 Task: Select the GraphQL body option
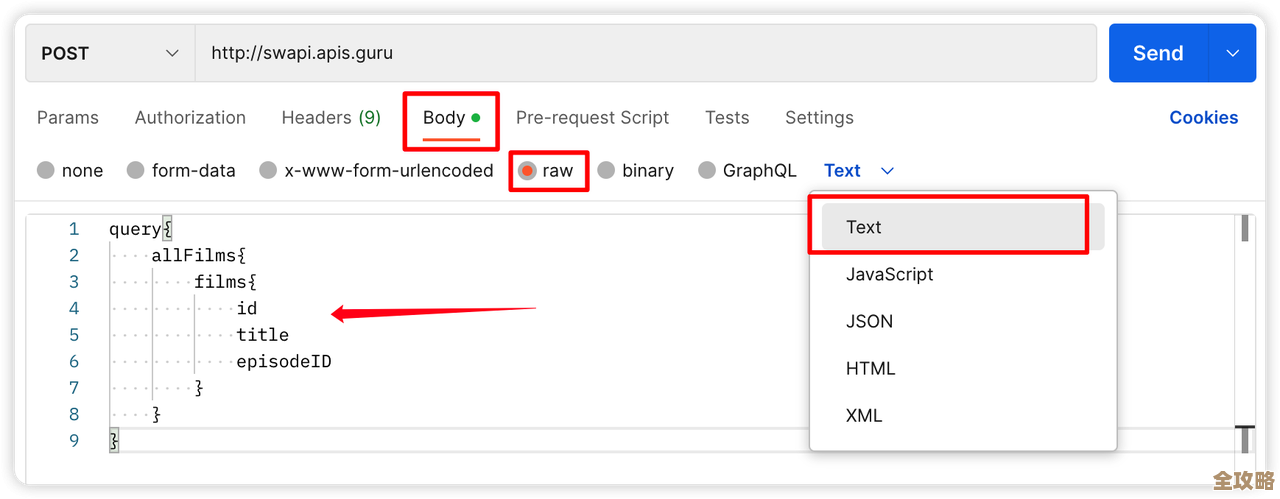point(707,171)
